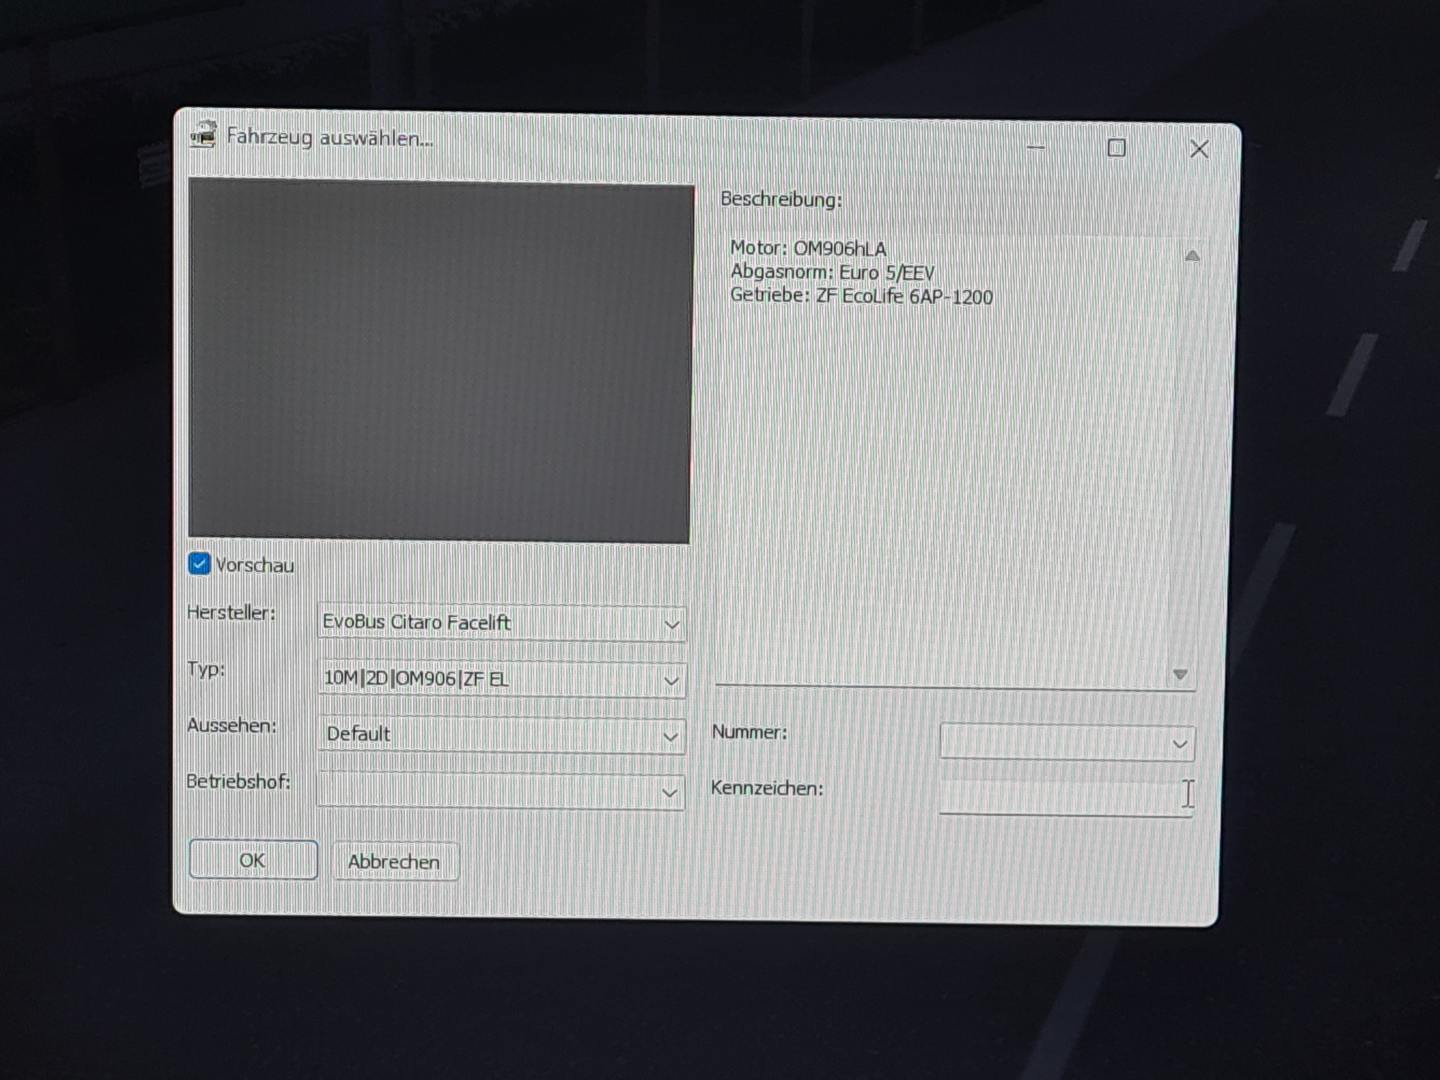Open the empty Betriebshof dropdown
This screenshot has height=1080, width=1440.
pos(501,791)
